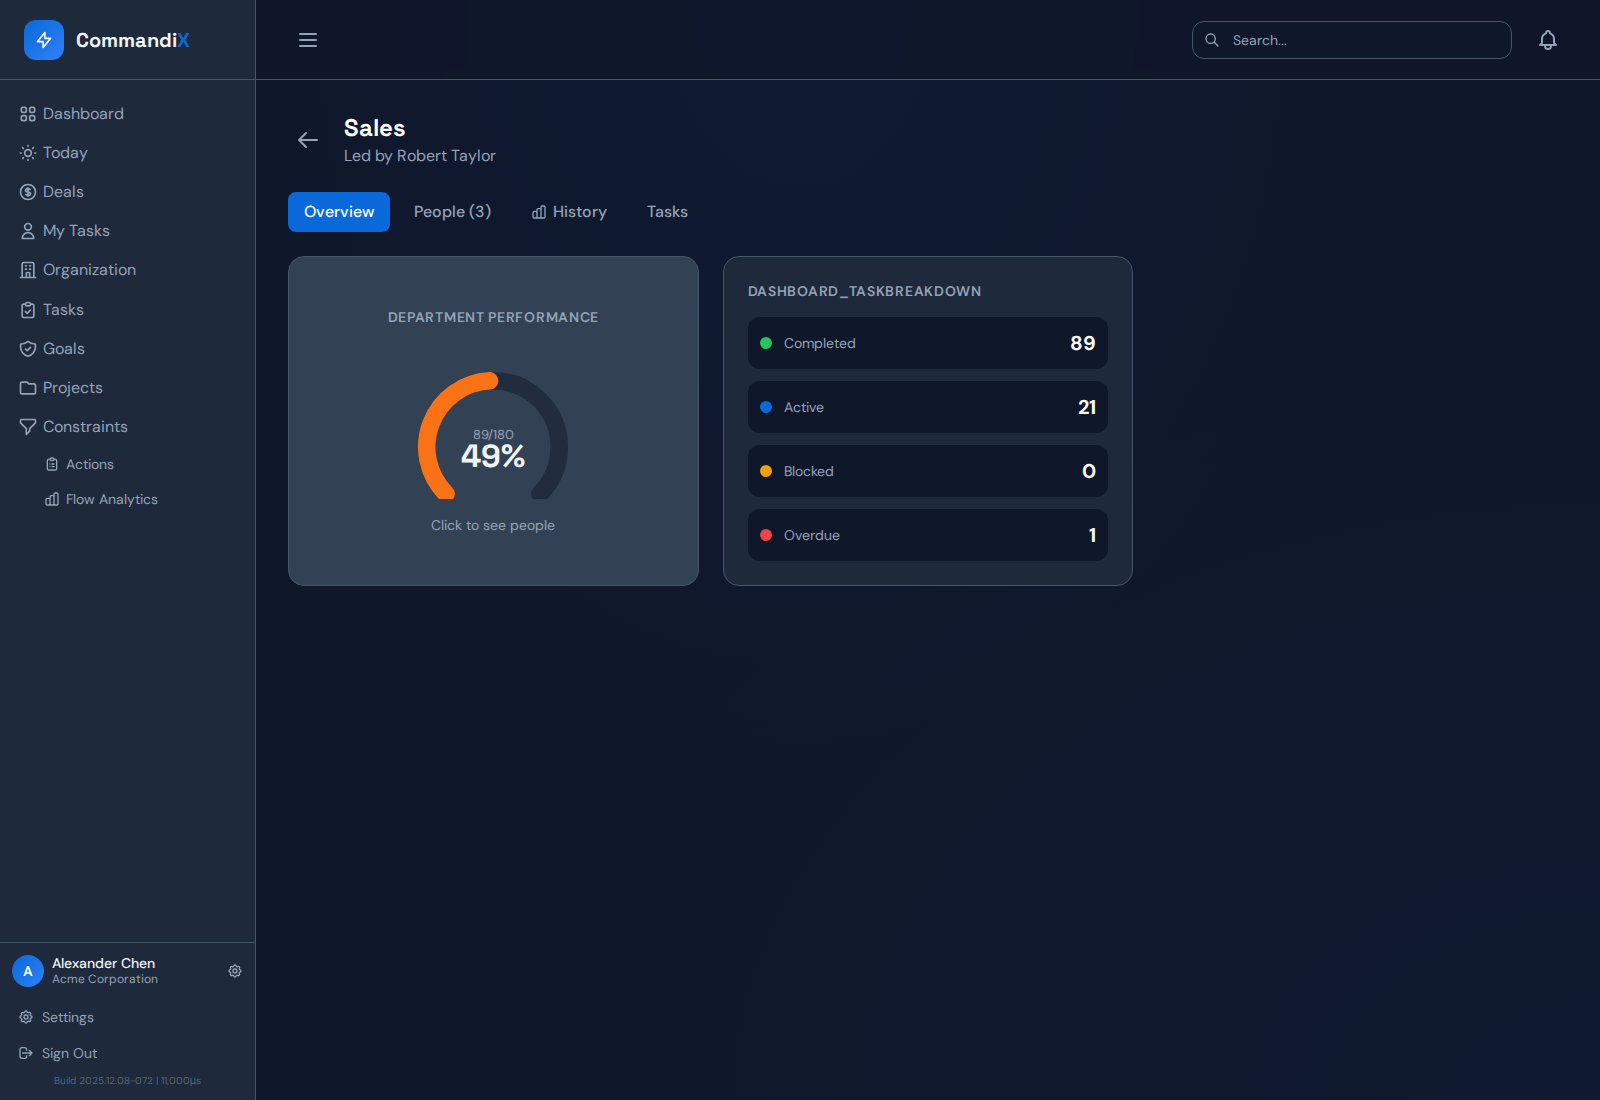The image size is (1600, 1100).
Task: Open notifications bell
Action: pos(1548,40)
